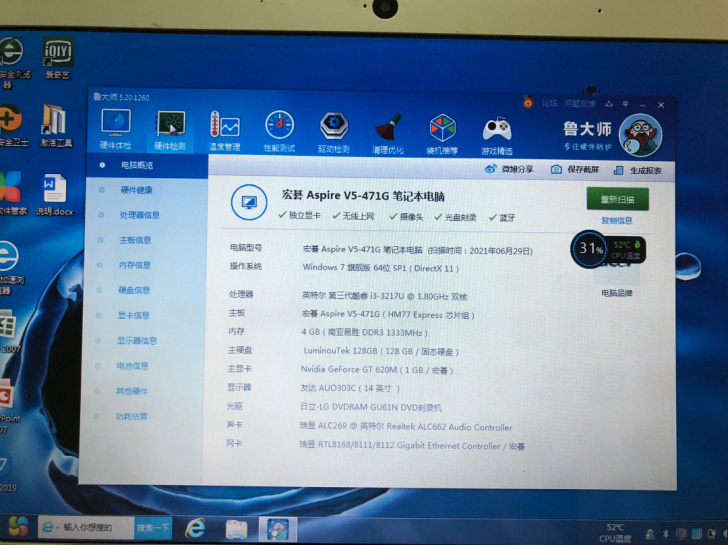Click the AUO303C display info text
Screen dimensions: 728x545
(x=350, y=388)
